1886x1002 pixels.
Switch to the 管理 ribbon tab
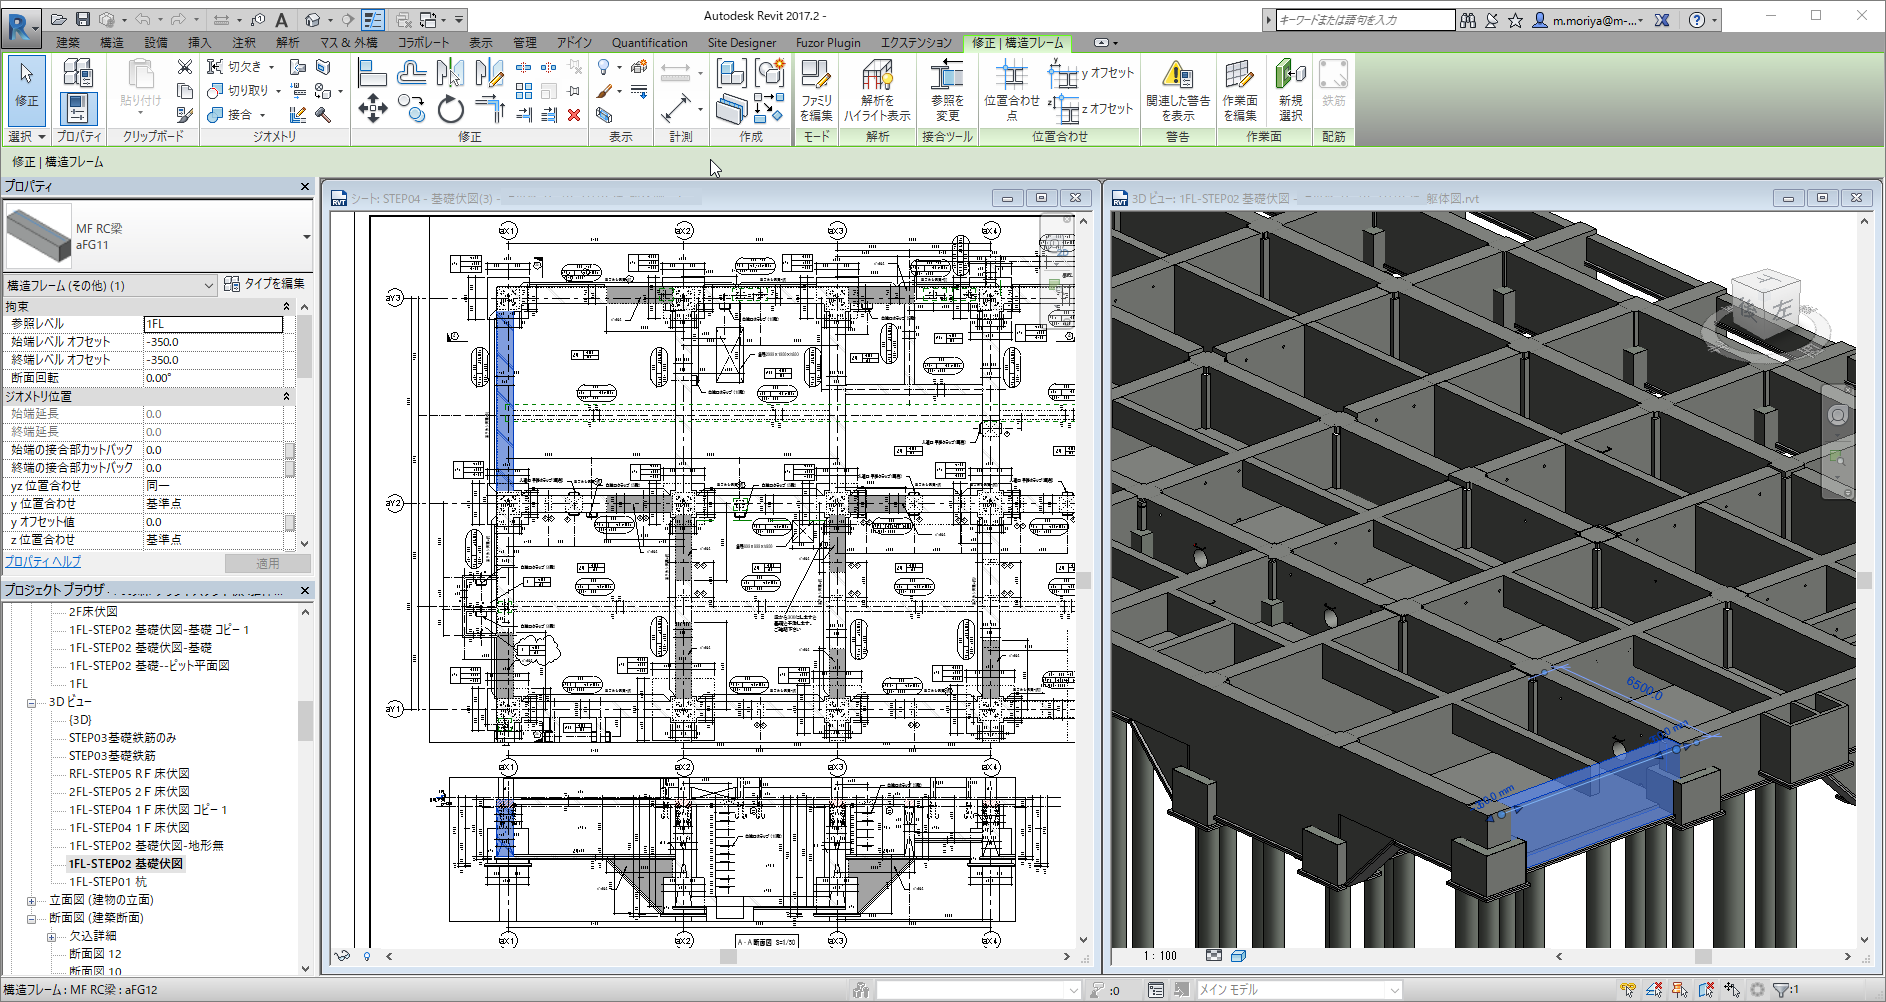tap(525, 43)
